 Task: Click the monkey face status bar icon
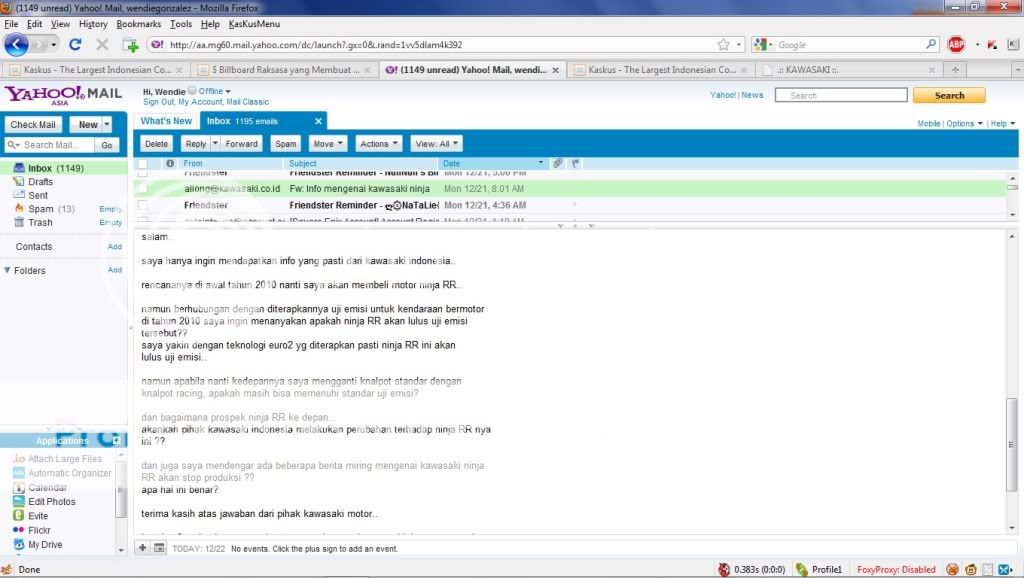[971, 570]
